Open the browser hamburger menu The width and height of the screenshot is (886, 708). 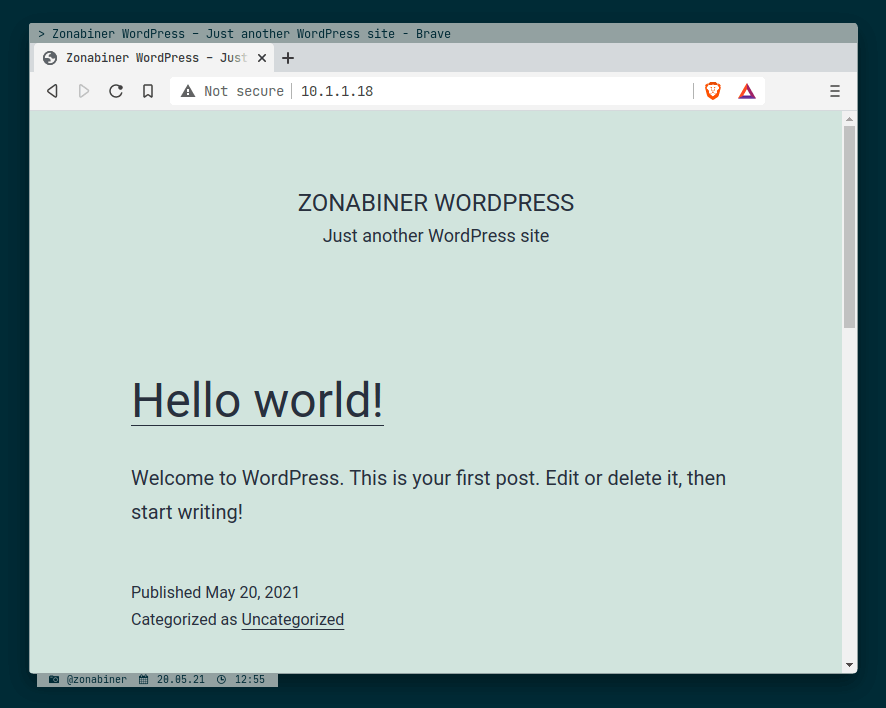835,91
